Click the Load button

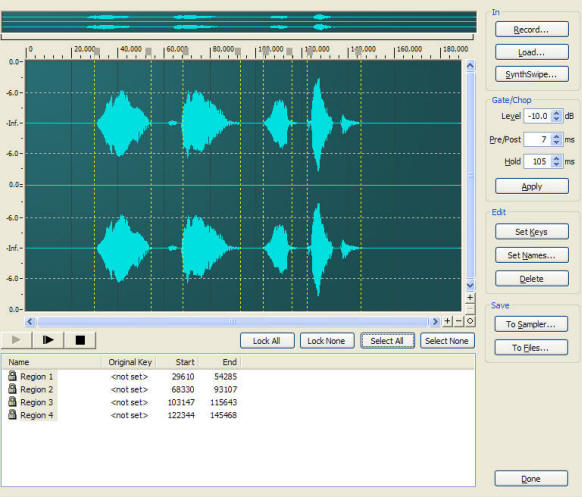point(532,52)
